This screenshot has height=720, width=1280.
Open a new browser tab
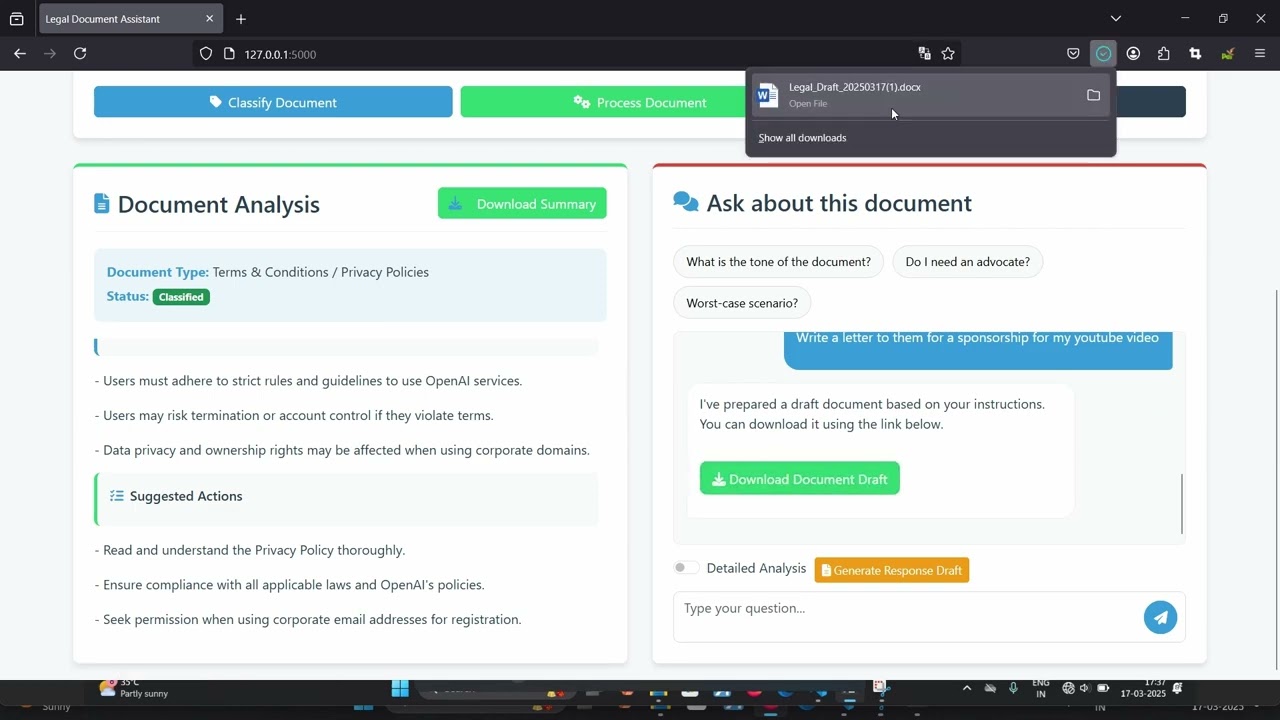pos(241,19)
